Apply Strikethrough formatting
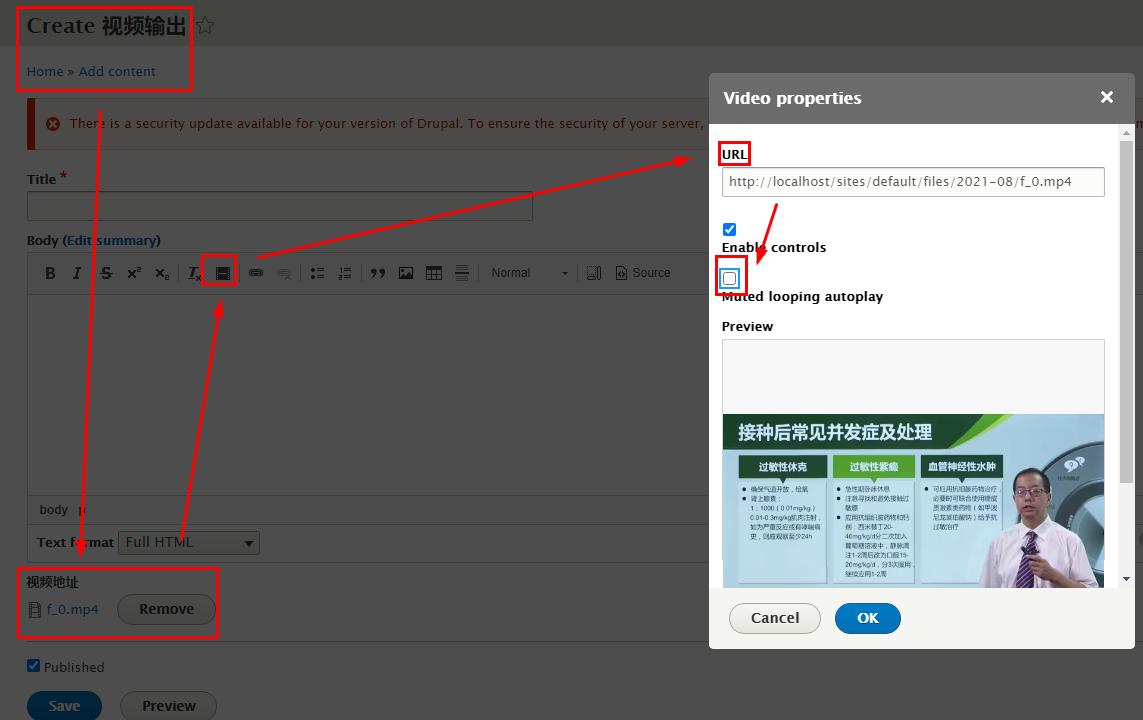Screen dimensions: 1143x720 pyautogui.click(x=106, y=273)
